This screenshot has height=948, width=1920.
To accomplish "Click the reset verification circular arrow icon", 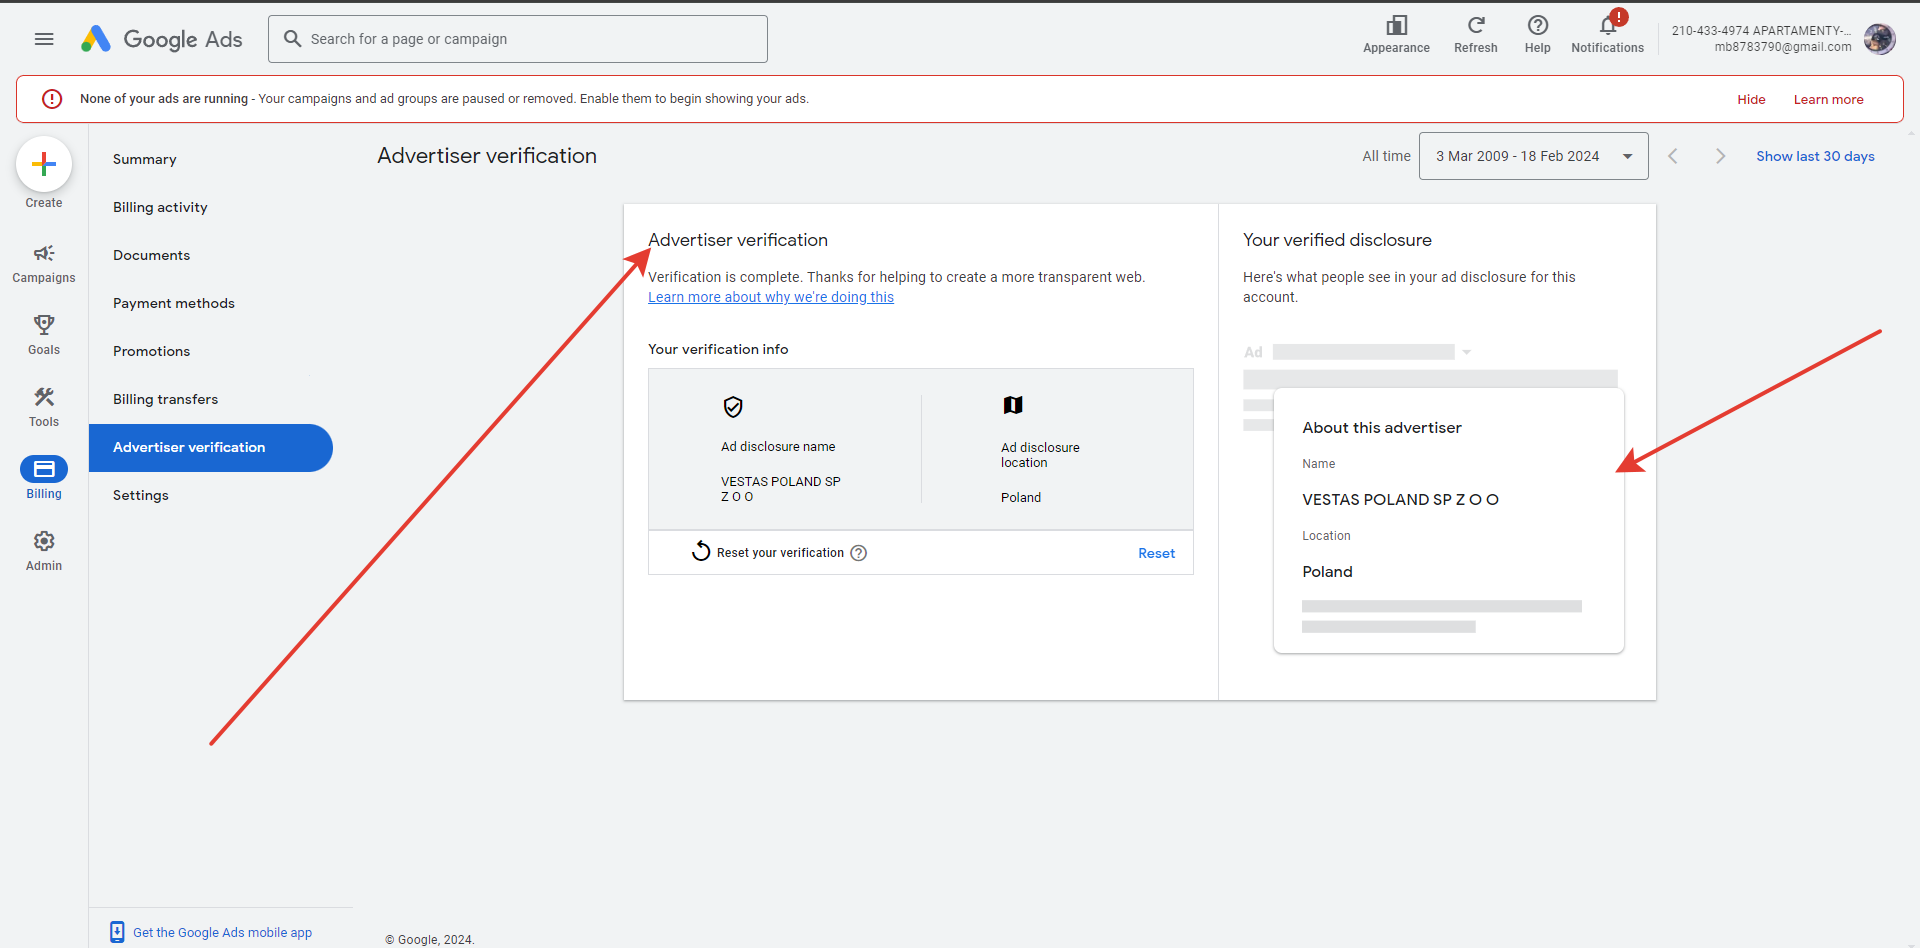I will click(701, 551).
